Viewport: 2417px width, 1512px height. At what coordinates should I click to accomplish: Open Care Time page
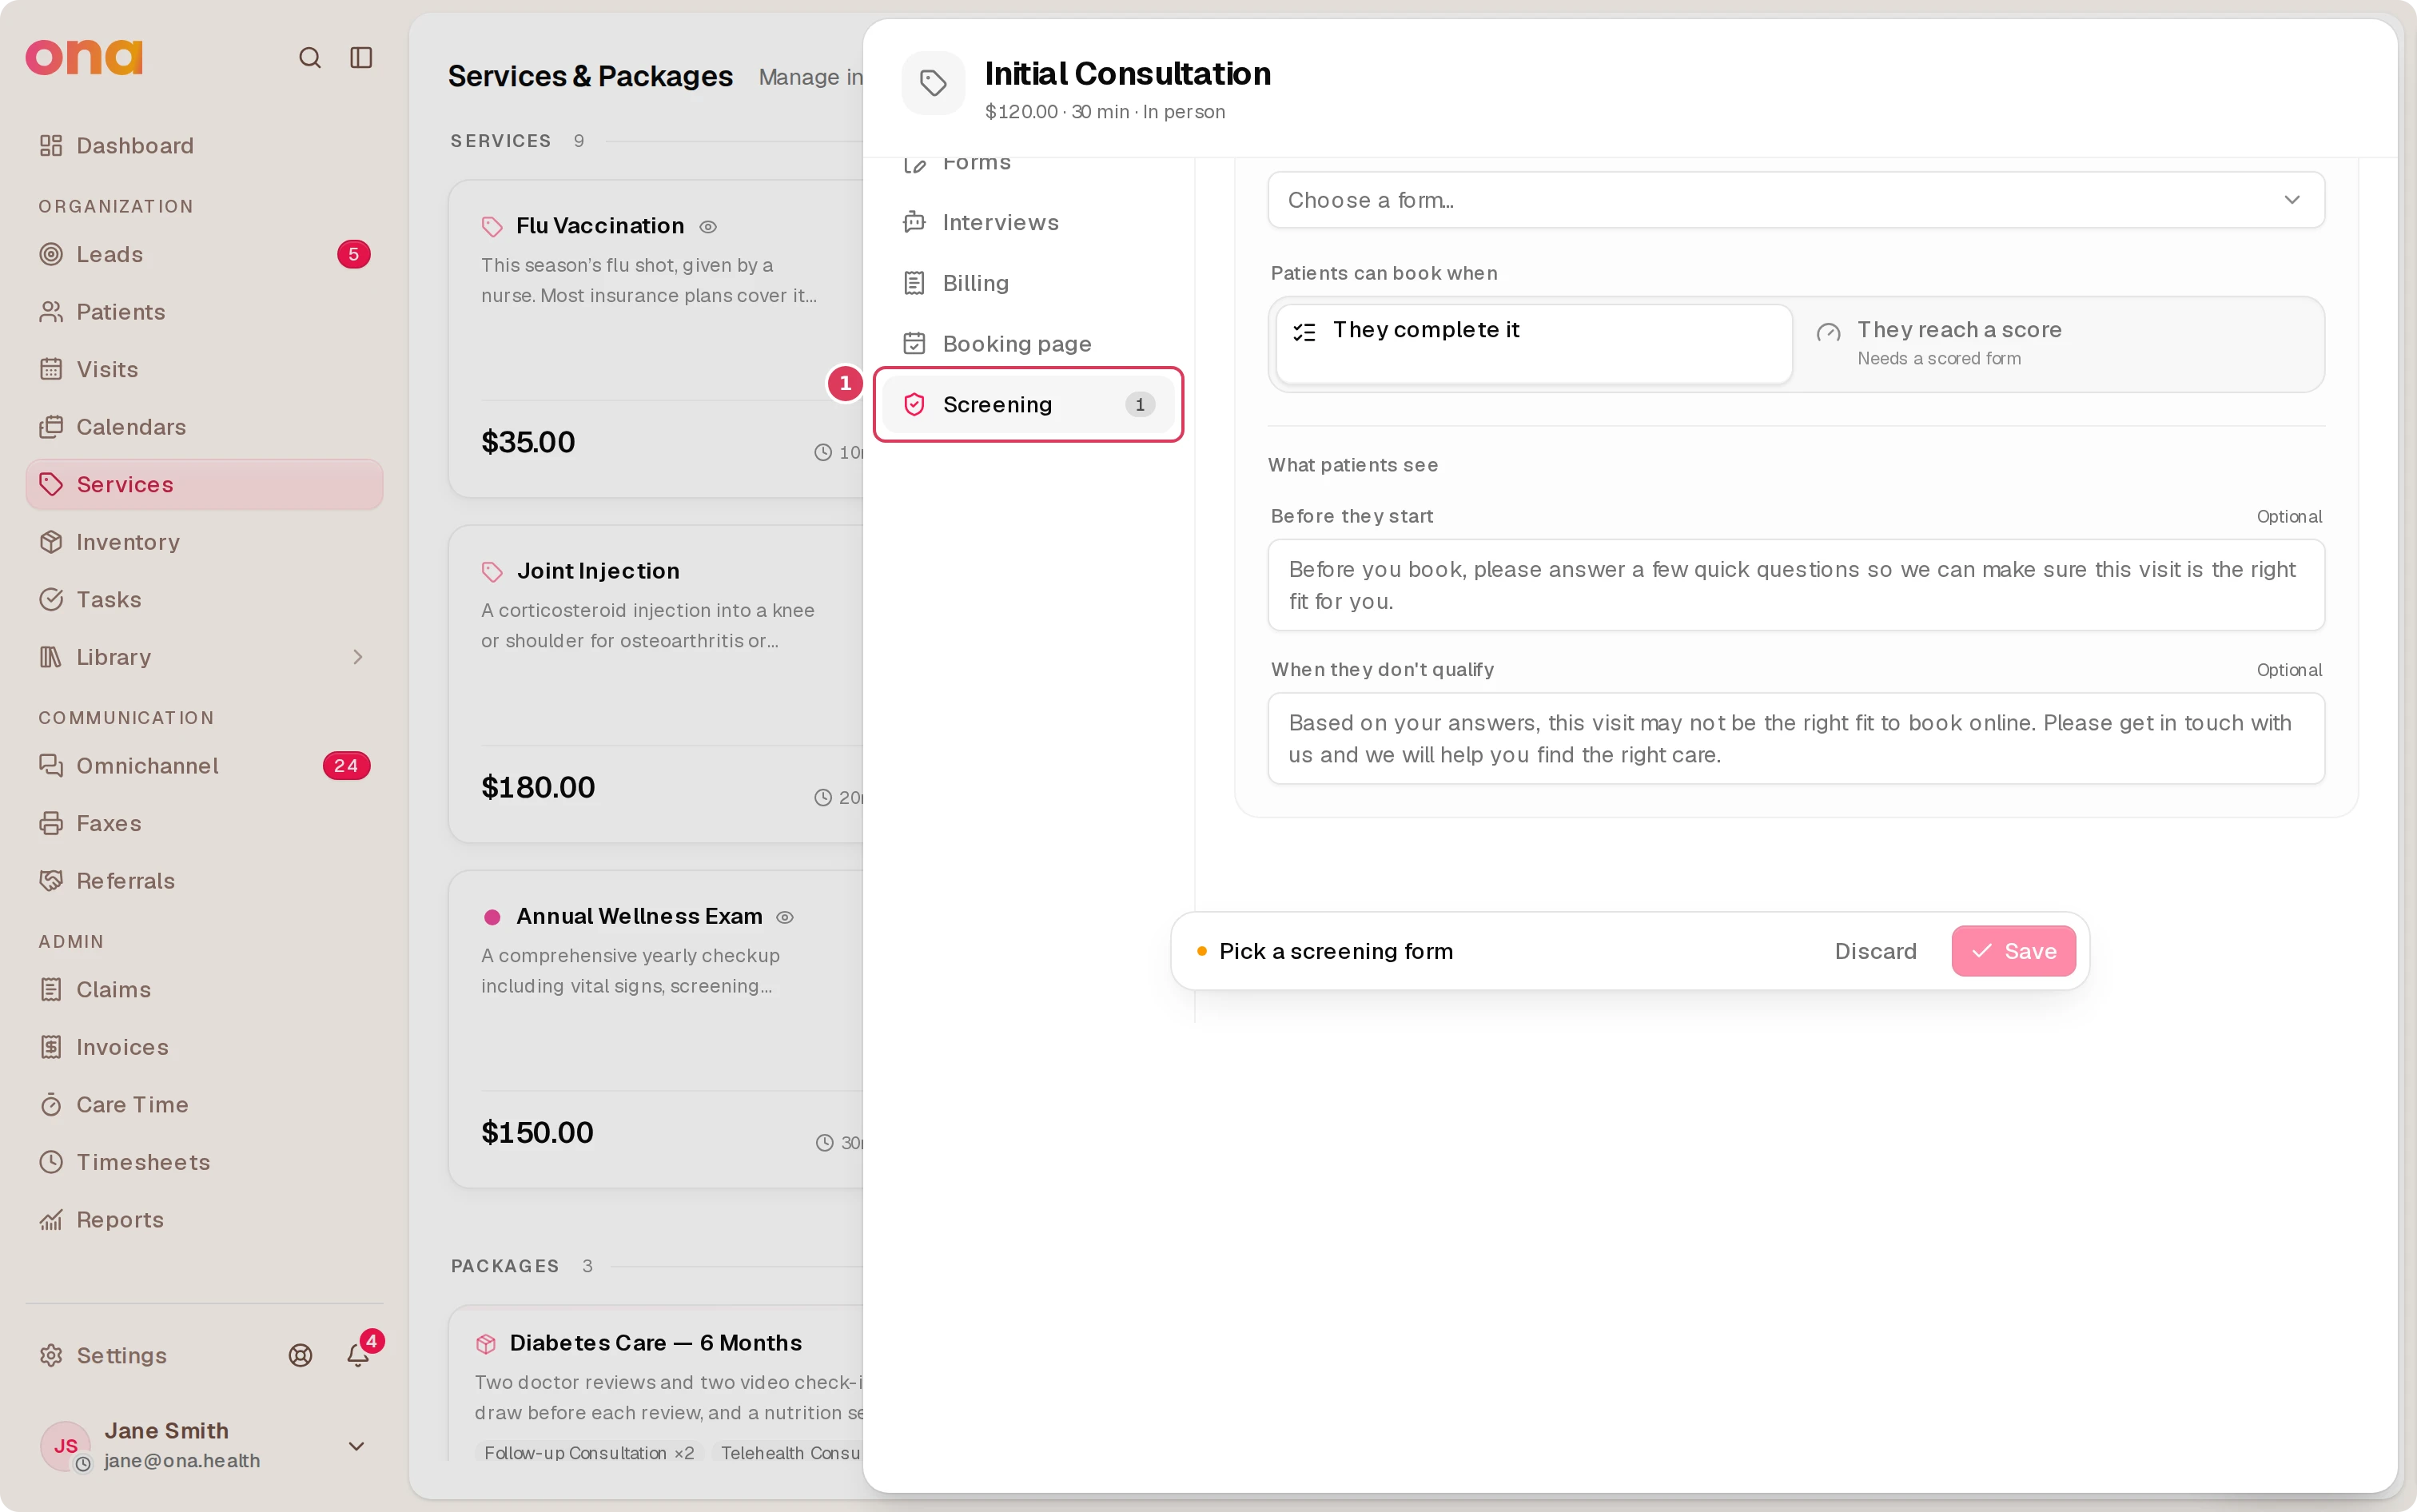pos(204,1105)
